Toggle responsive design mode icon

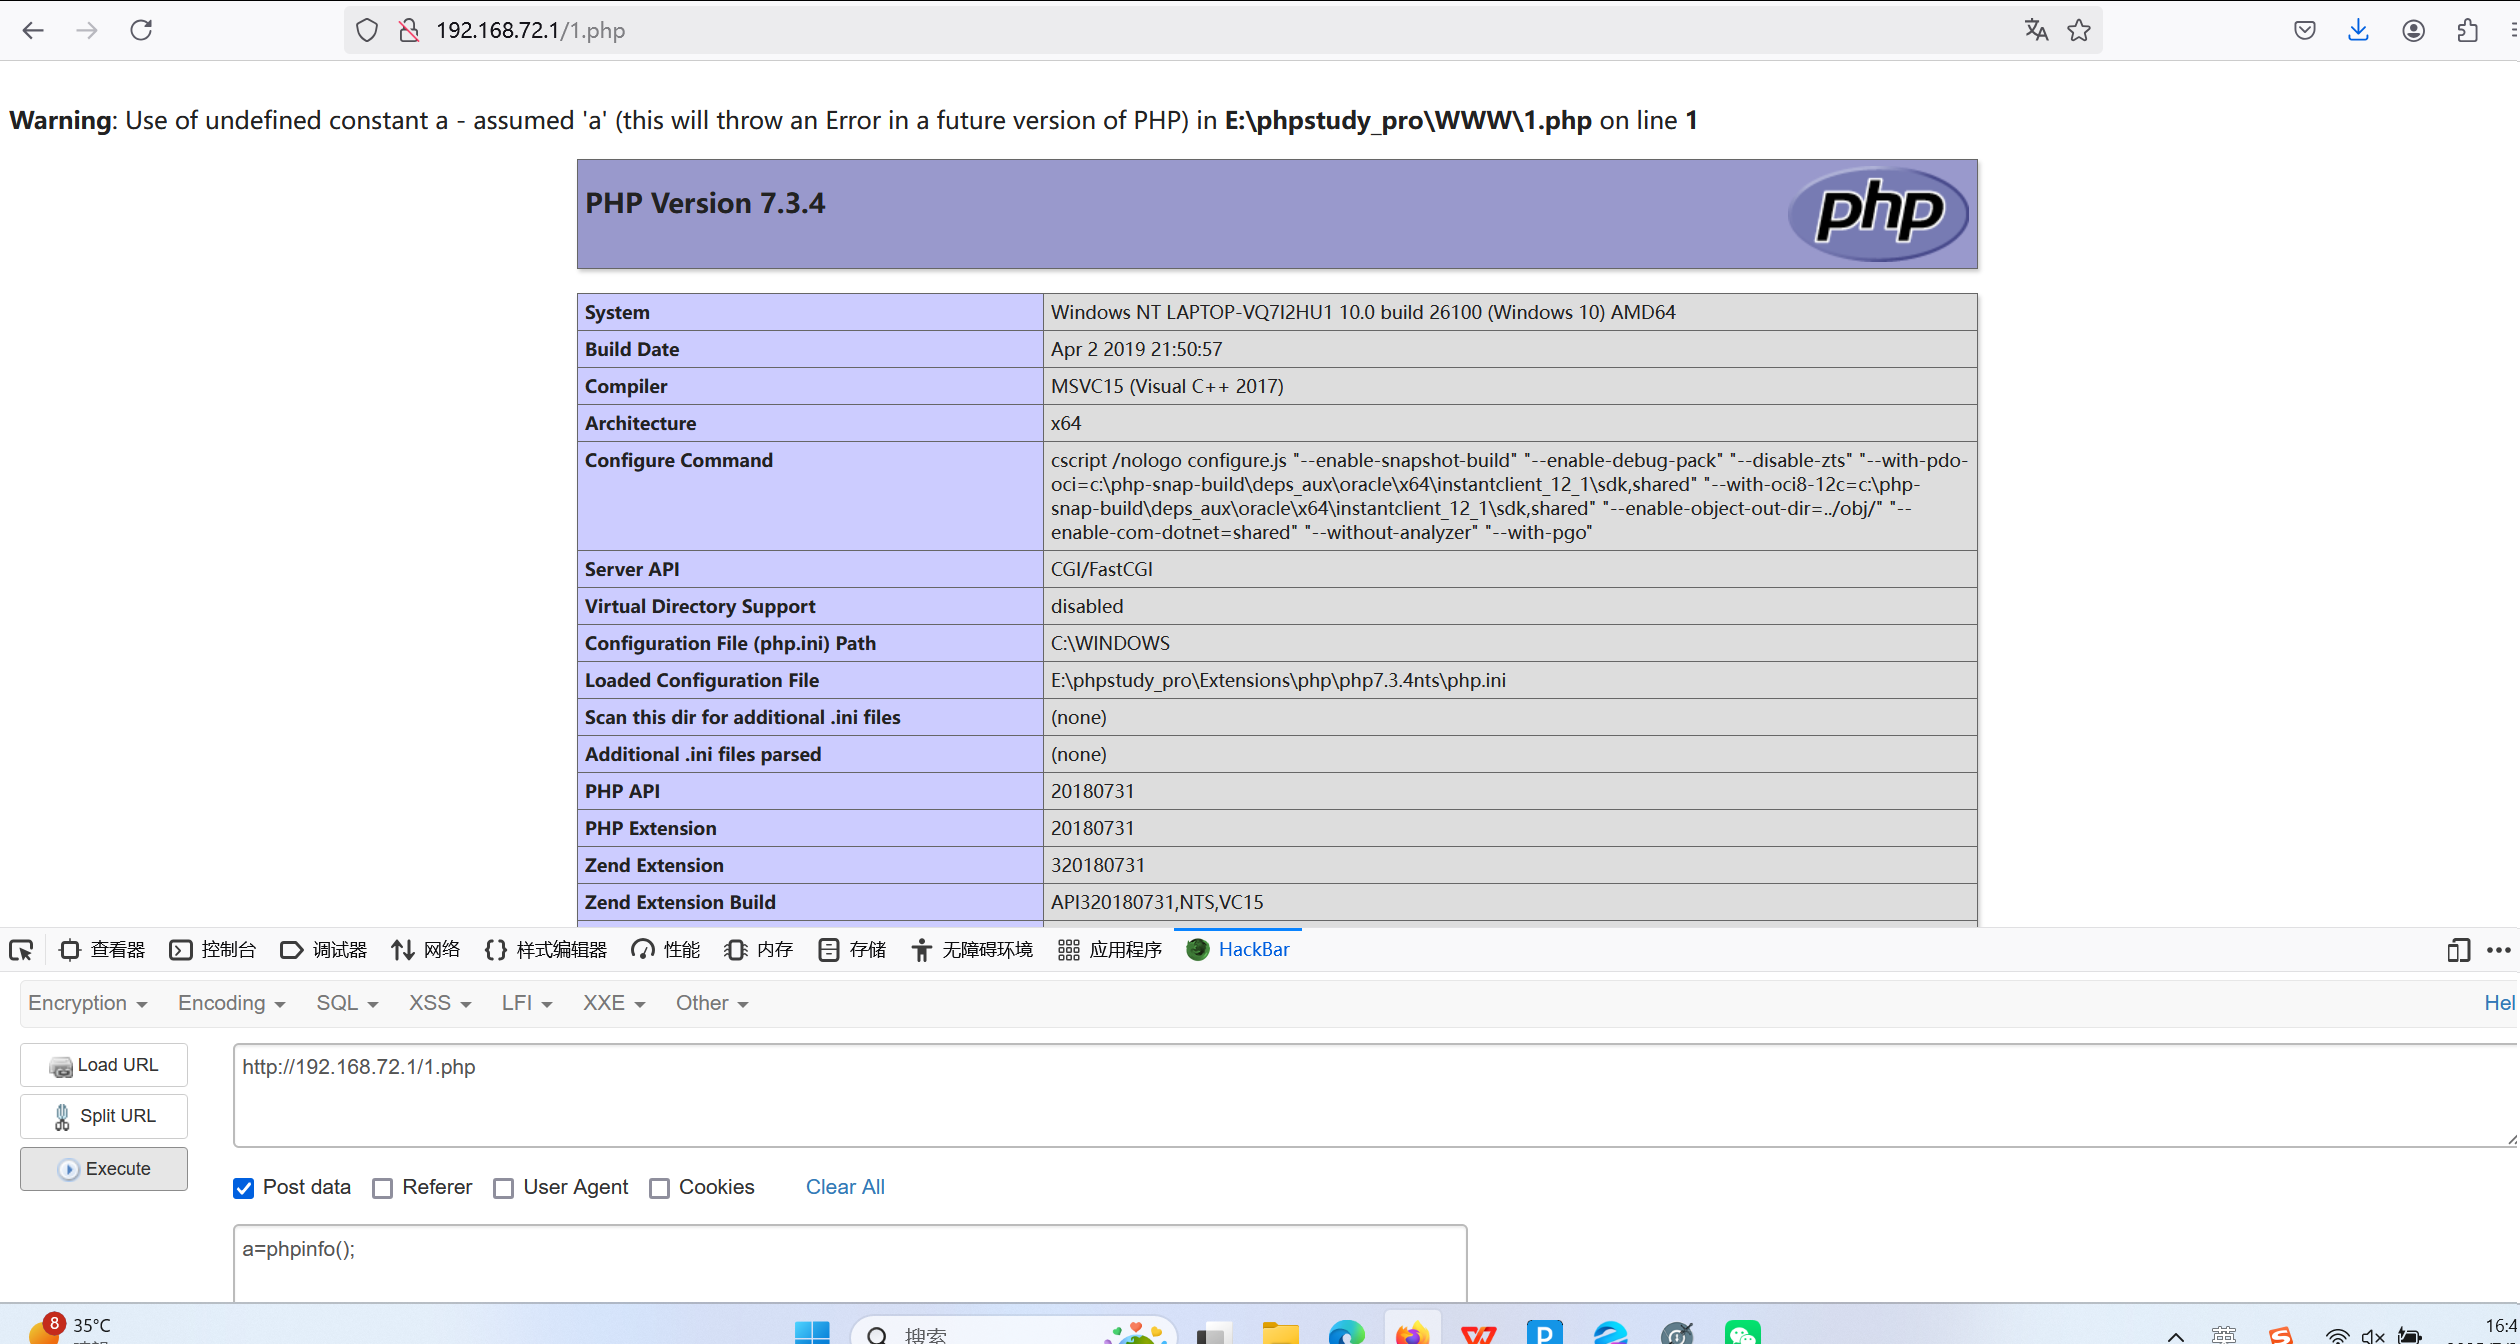click(x=2458, y=950)
